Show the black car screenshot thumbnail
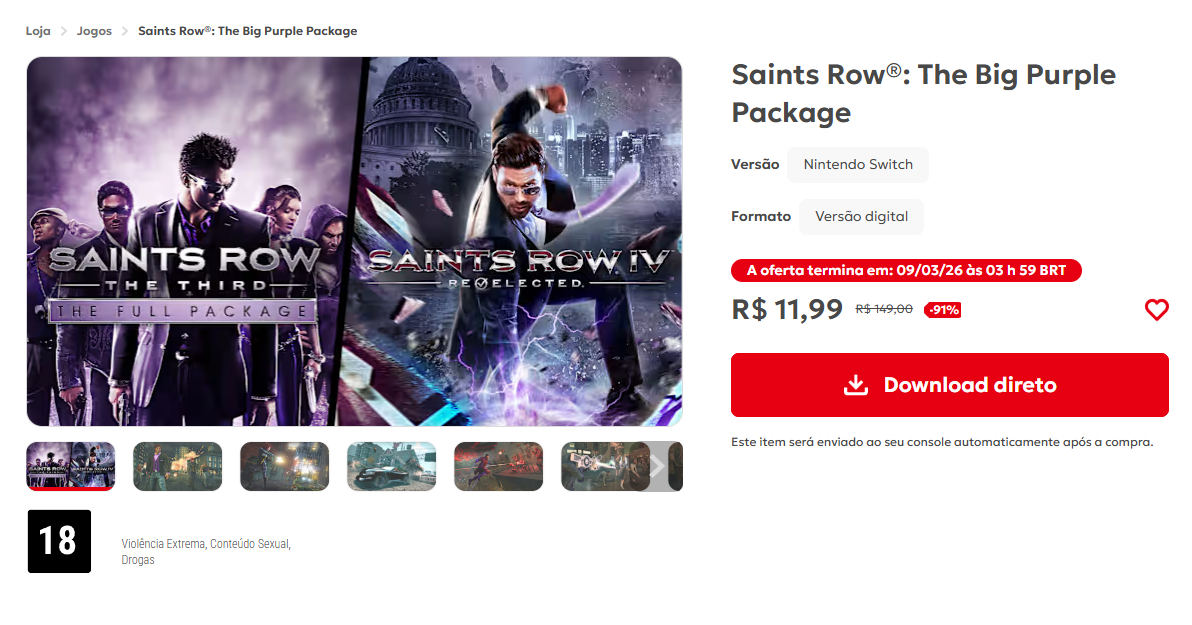The width and height of the screenshot is (1192, 625). 391,466
